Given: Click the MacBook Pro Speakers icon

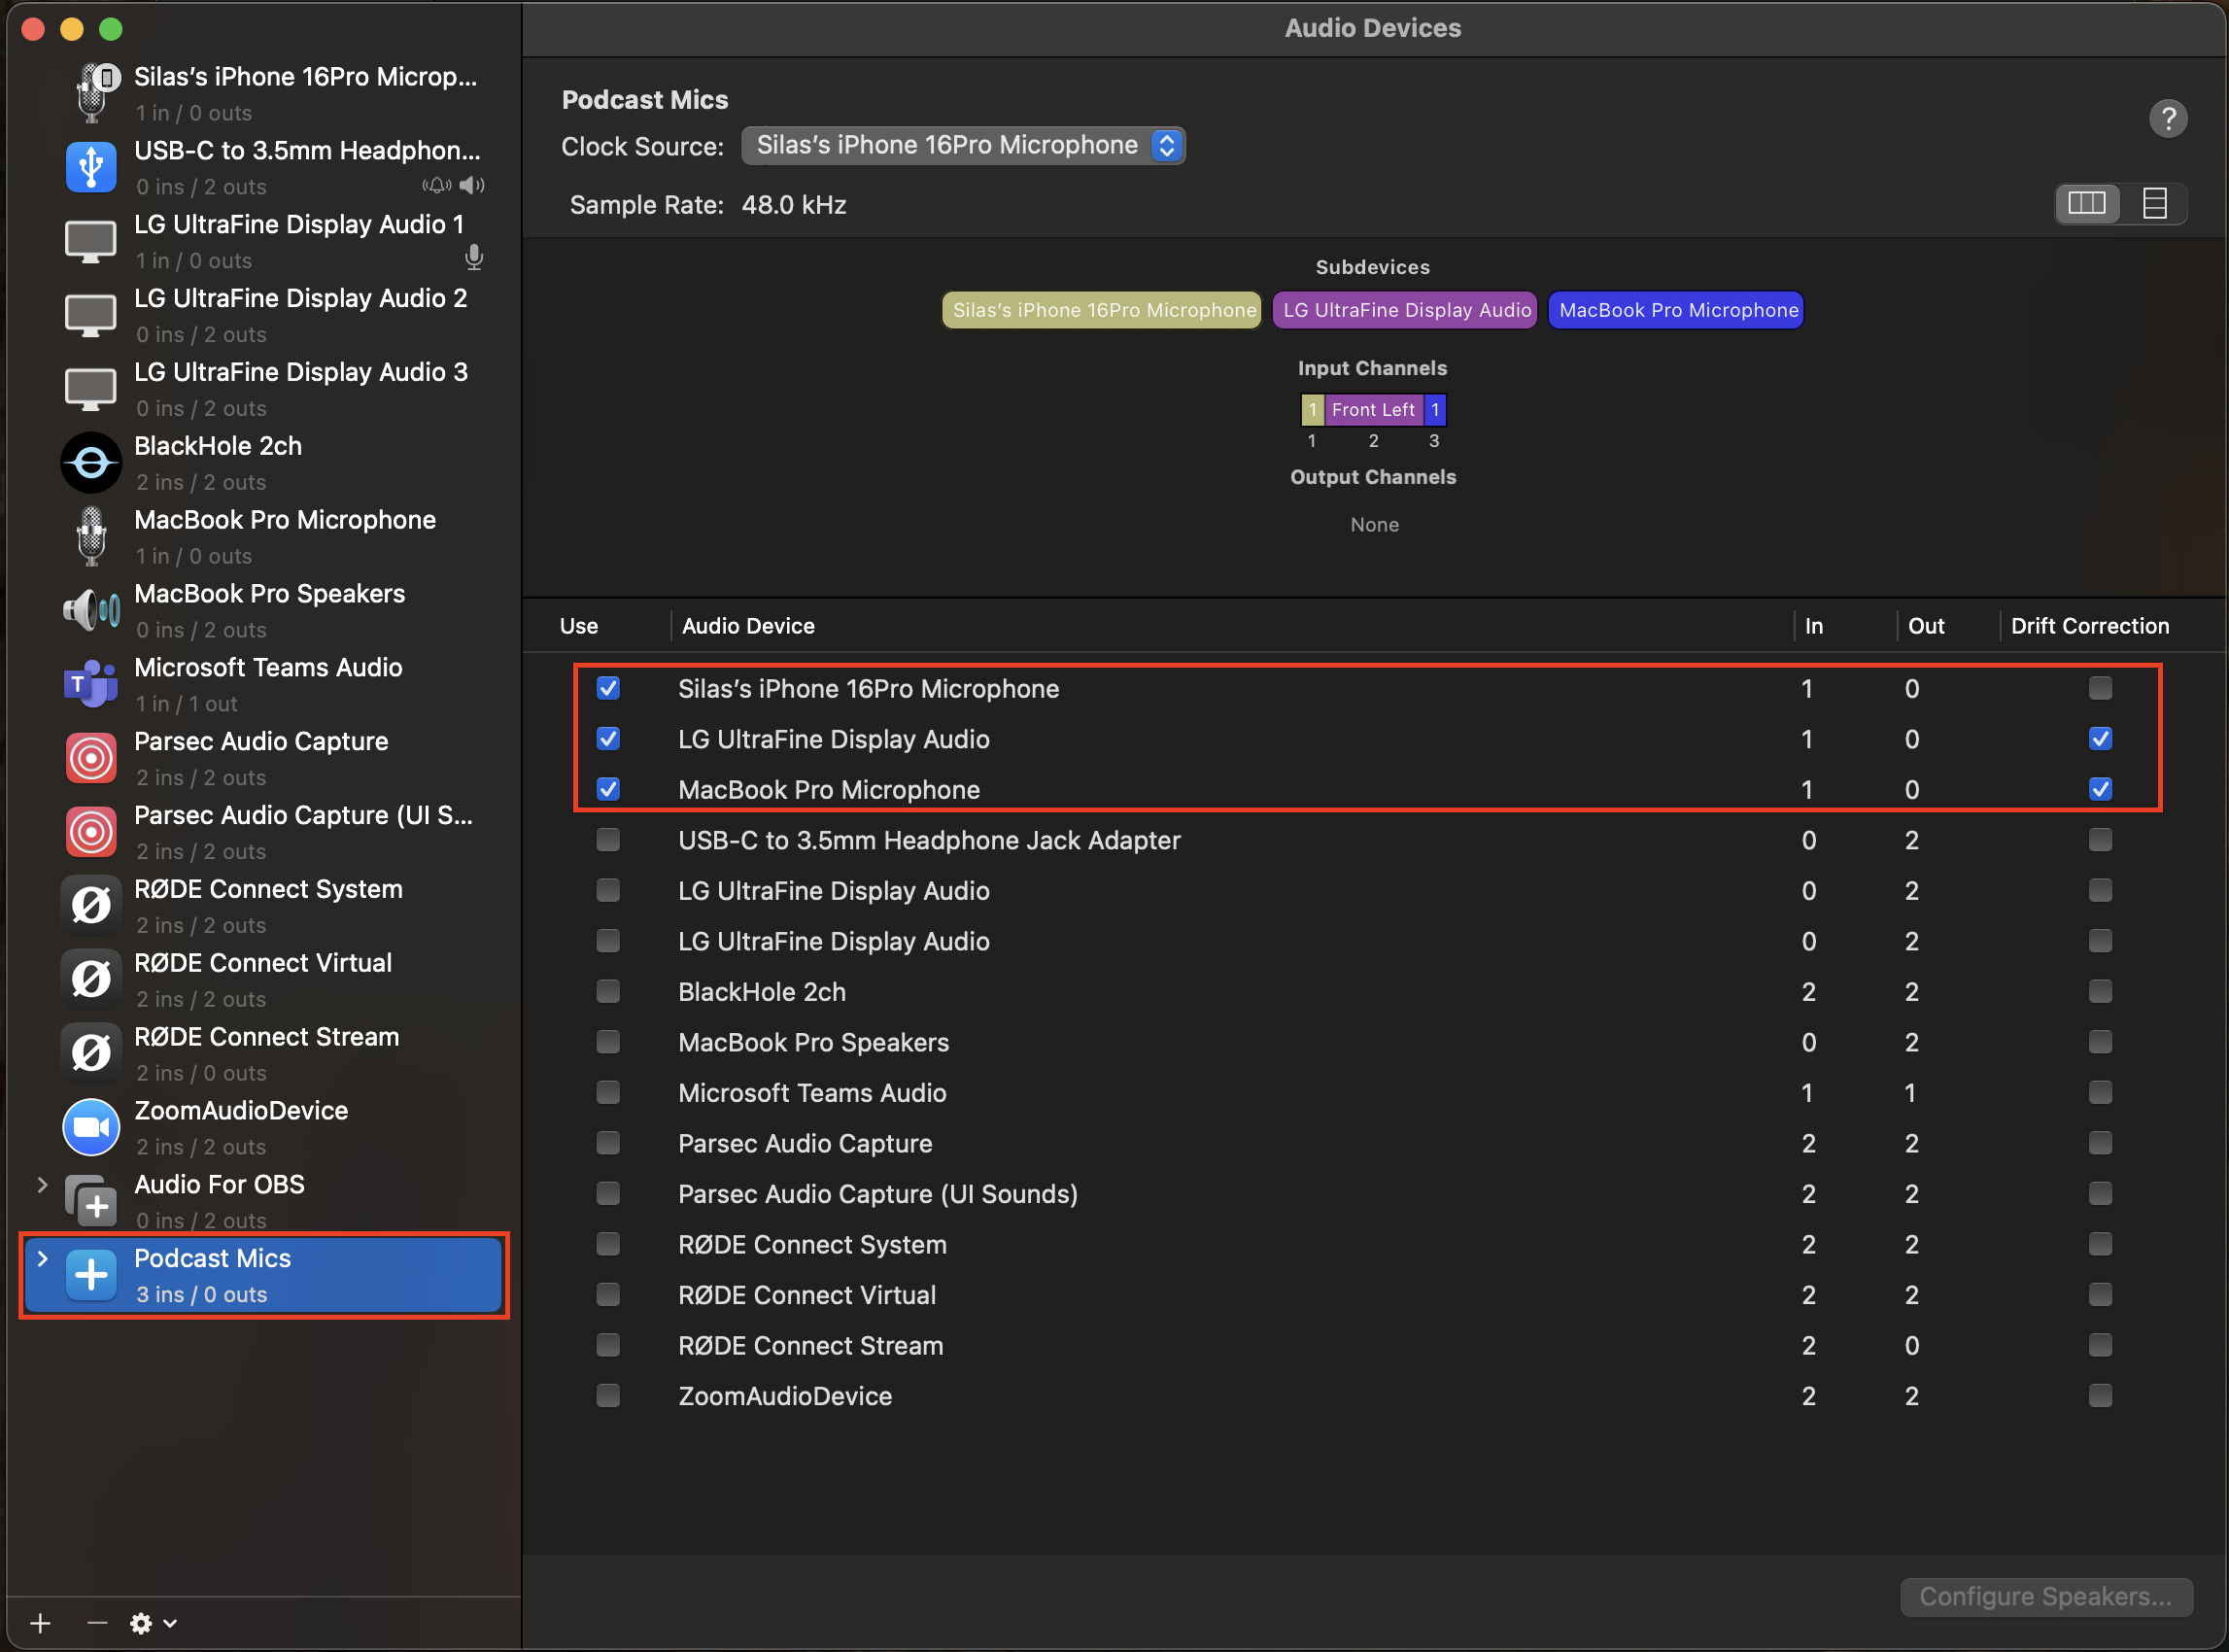Looking at the screenshot, I should click(91, 610).
